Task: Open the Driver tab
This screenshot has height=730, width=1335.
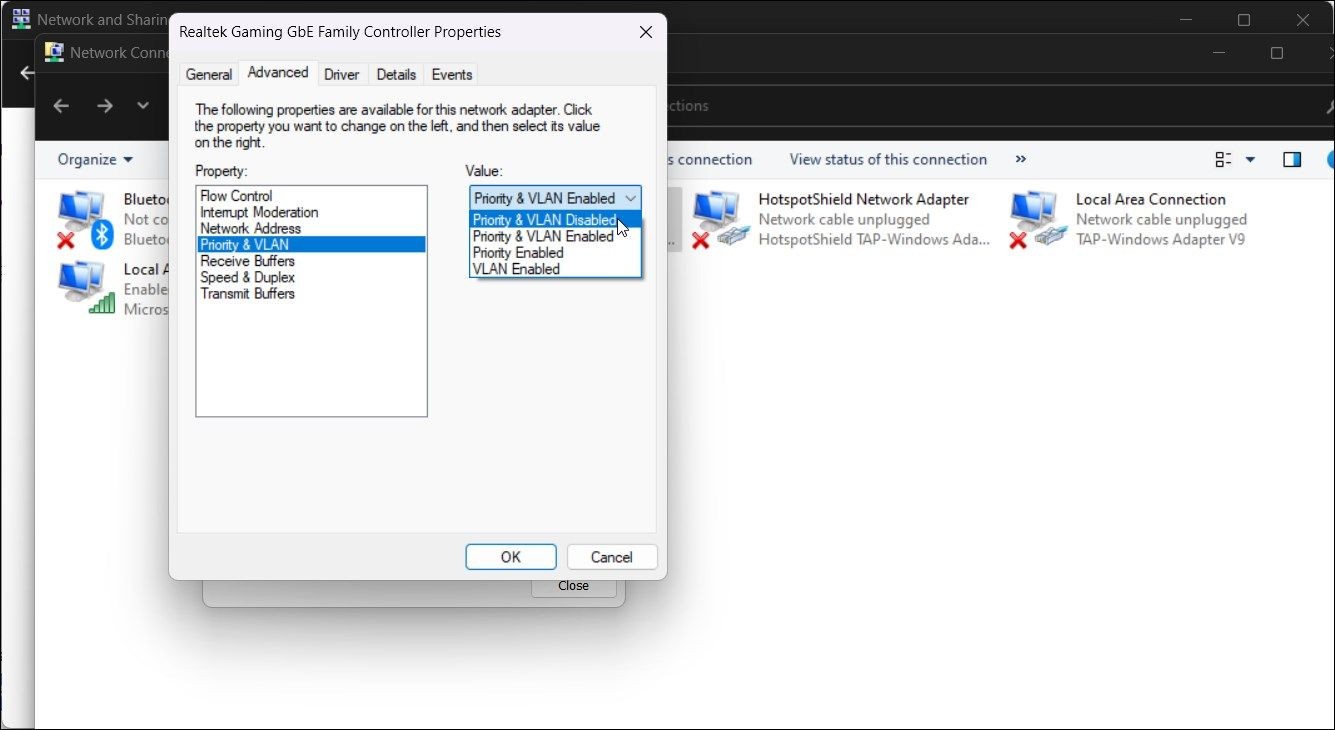Action: tap(342, 74)
